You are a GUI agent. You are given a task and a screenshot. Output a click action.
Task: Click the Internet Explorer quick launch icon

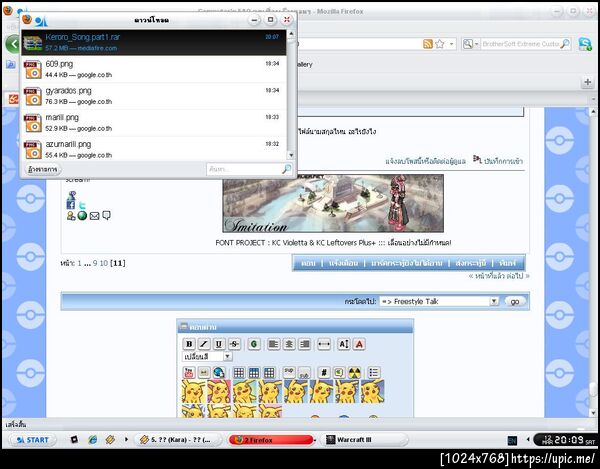click(x=93, y=440)
